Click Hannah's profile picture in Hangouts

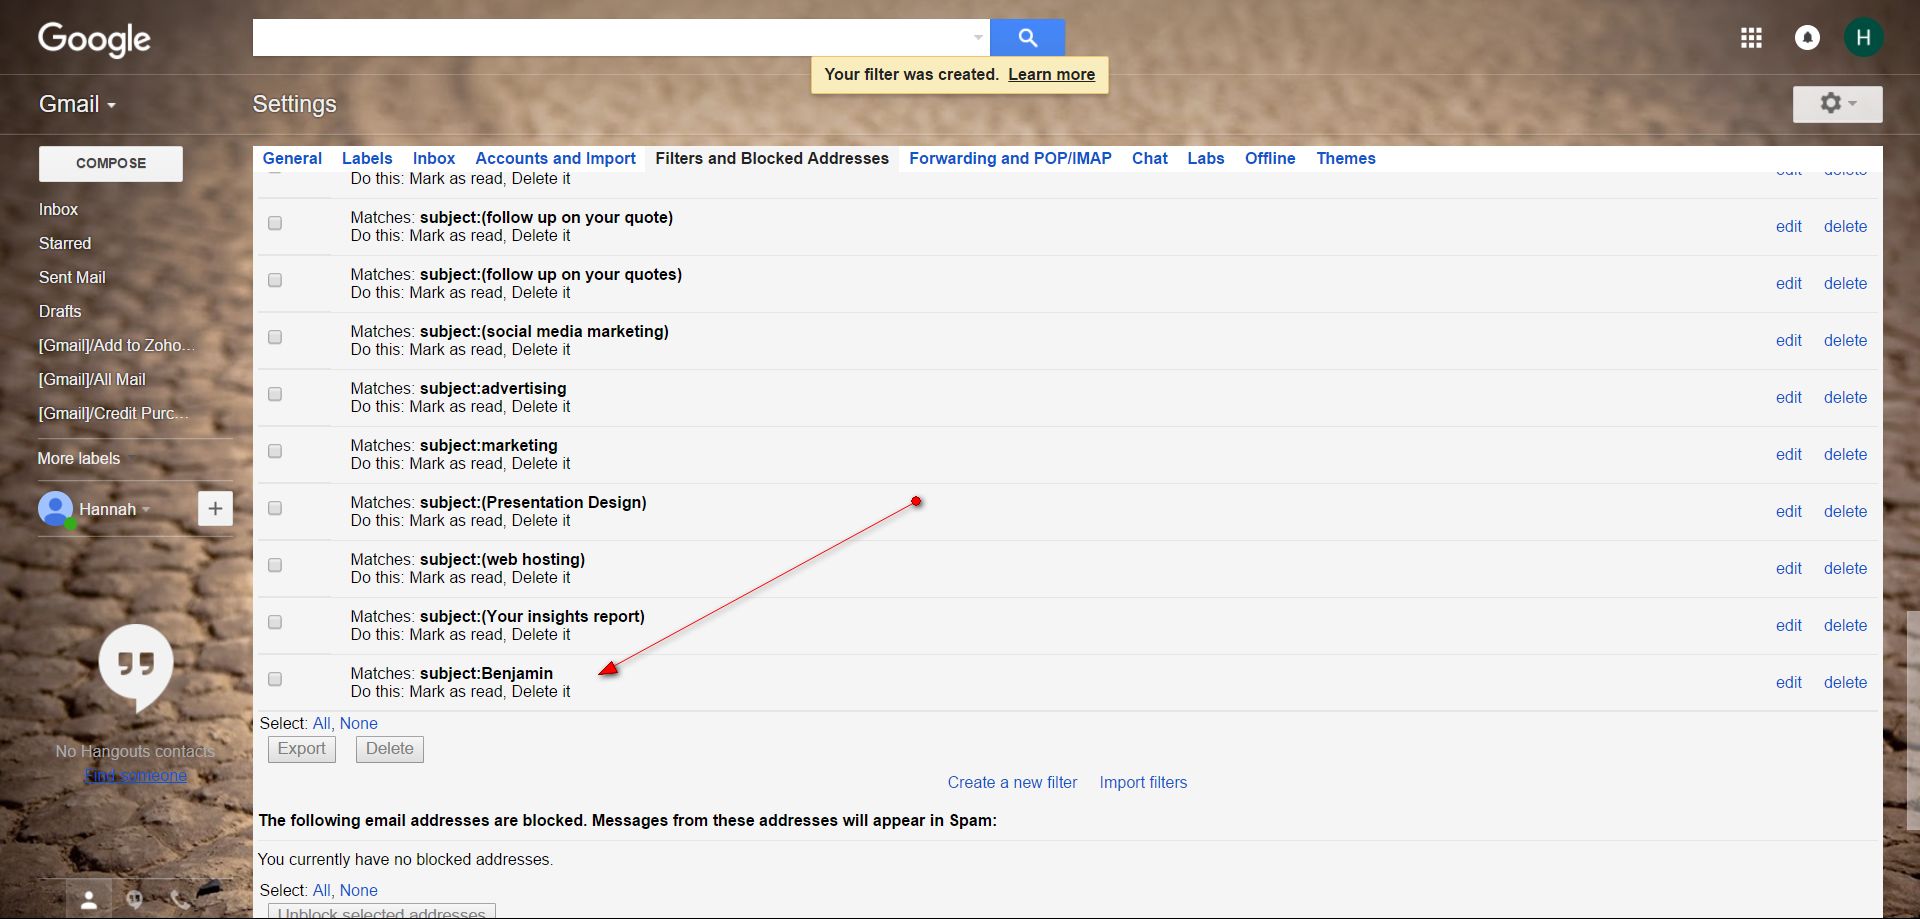pos(56,509)
